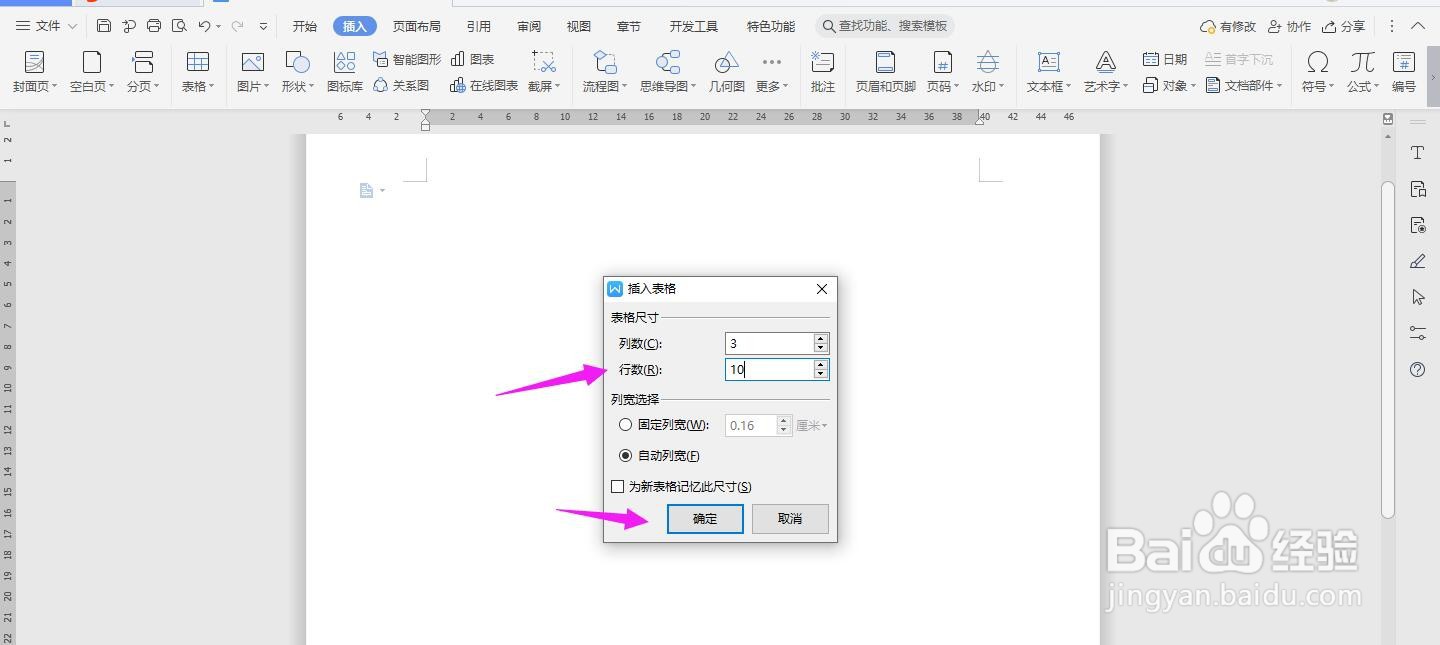Insert a blank page with 空白页
Screen dimensions: 1440x645
pos(92,72)
